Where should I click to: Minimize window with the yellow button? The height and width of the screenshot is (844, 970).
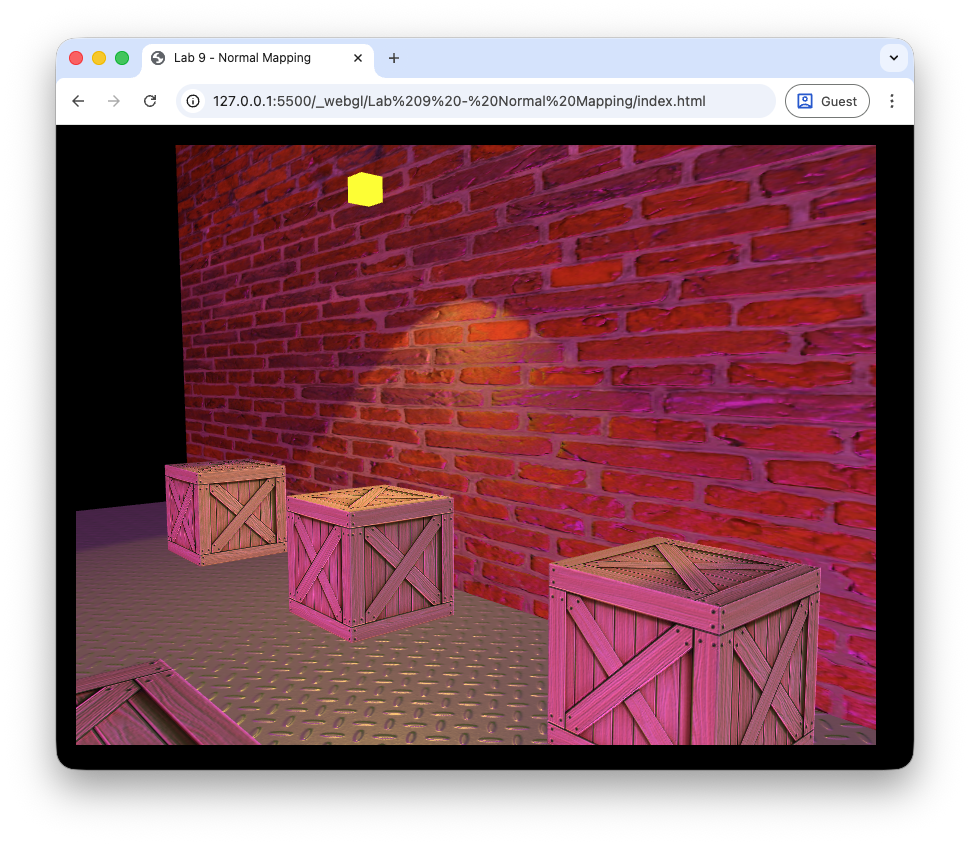click(x=99, y=58)
